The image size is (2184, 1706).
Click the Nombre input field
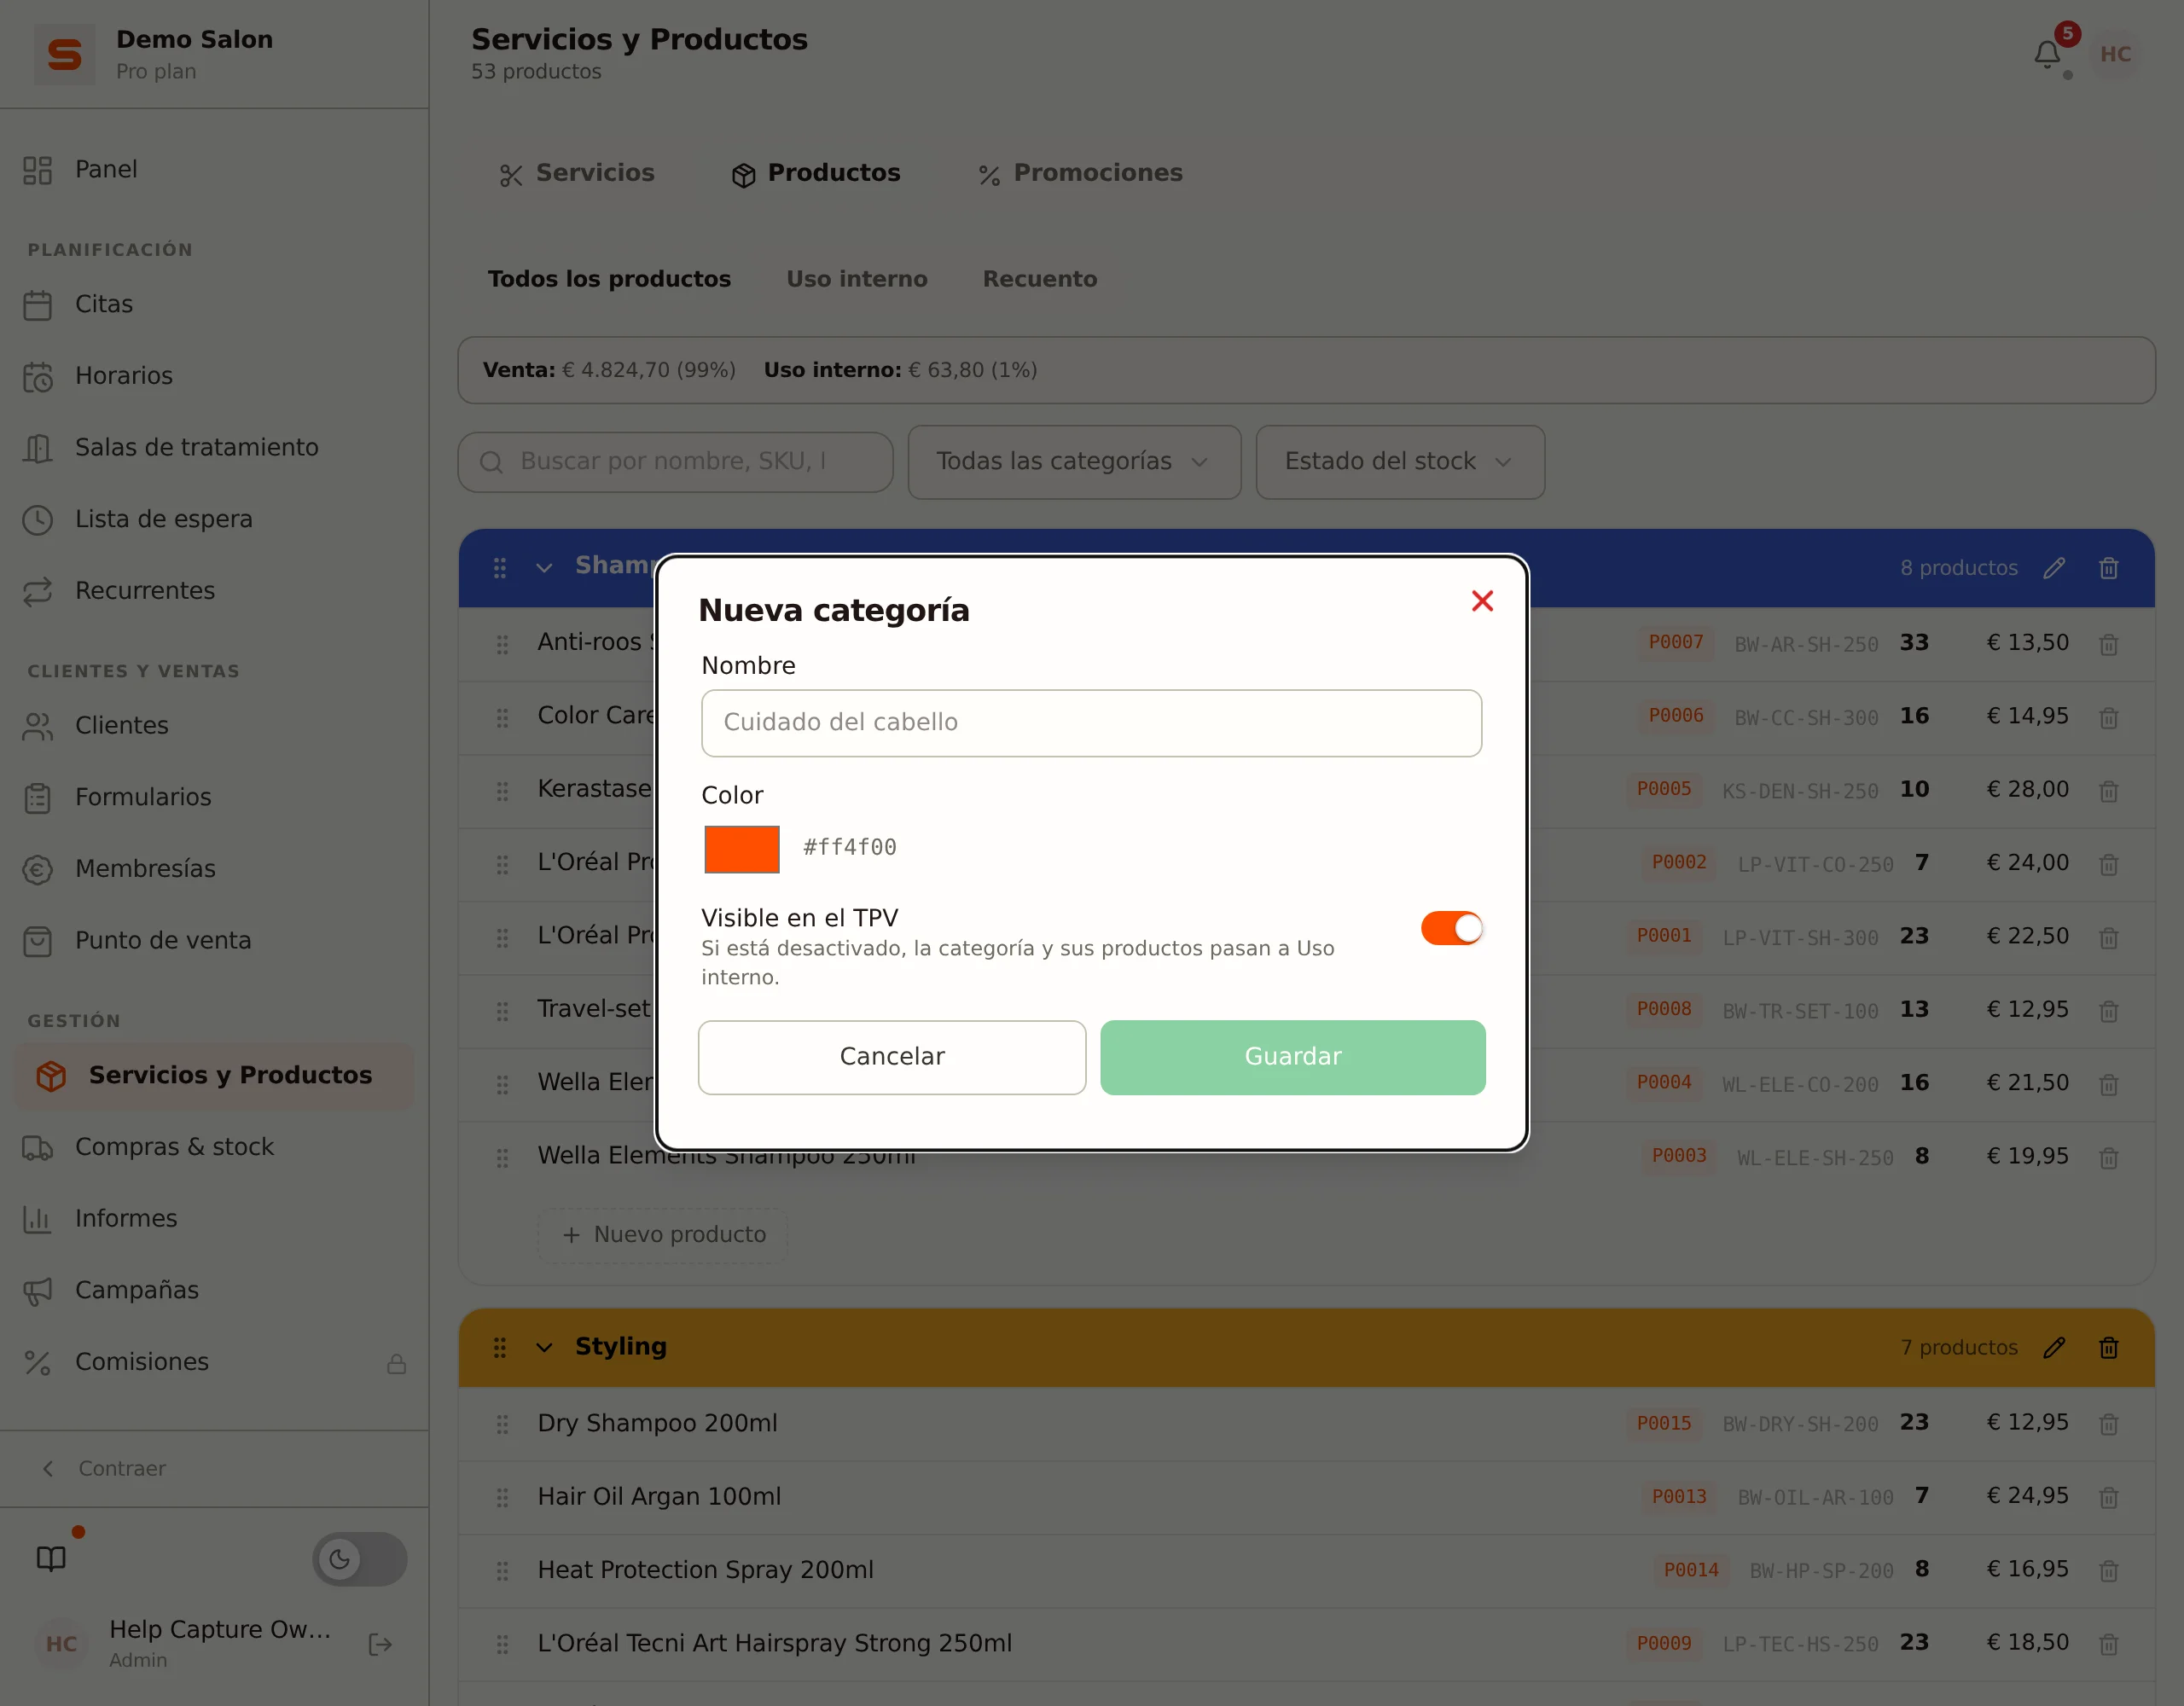pos(1091,722)
